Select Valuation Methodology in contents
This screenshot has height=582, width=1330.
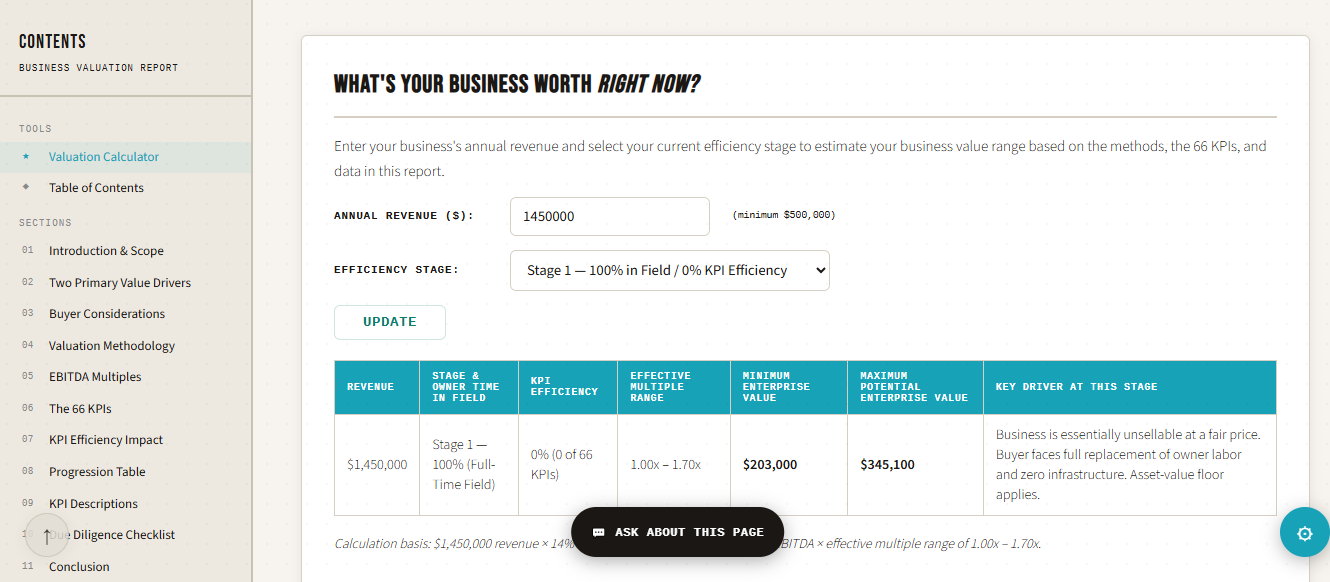click(x=112, y=346)
